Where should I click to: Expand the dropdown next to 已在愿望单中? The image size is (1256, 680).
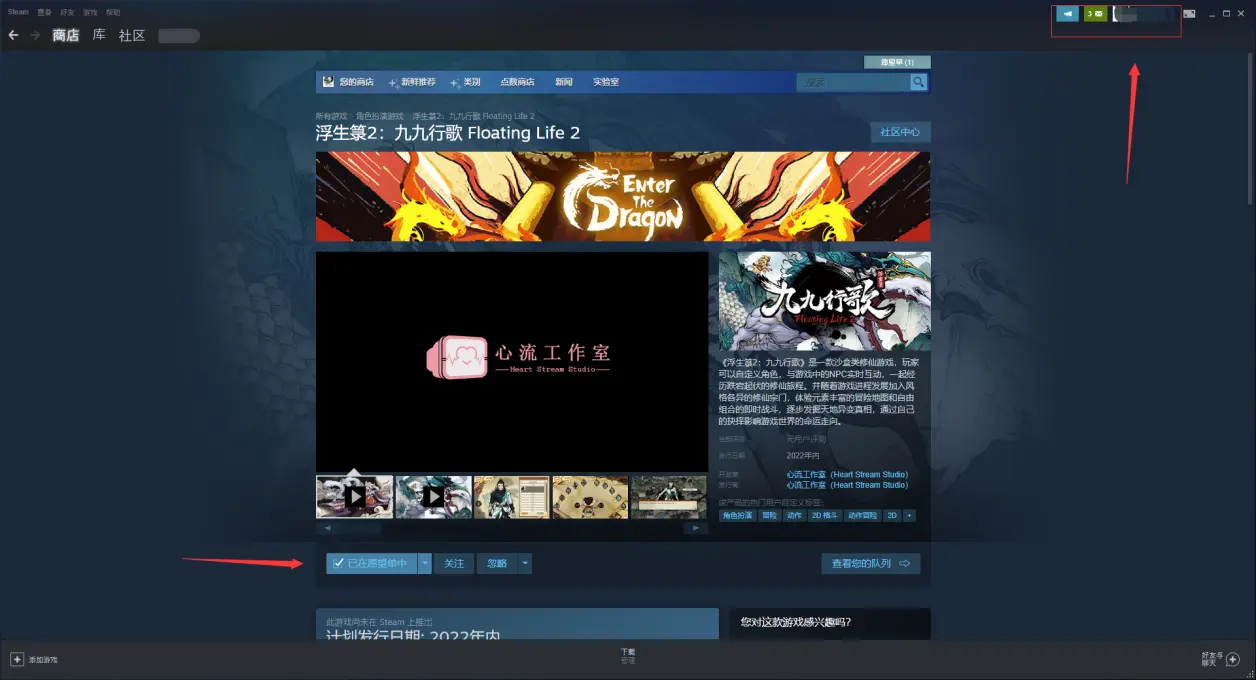(x=425, y=564)
